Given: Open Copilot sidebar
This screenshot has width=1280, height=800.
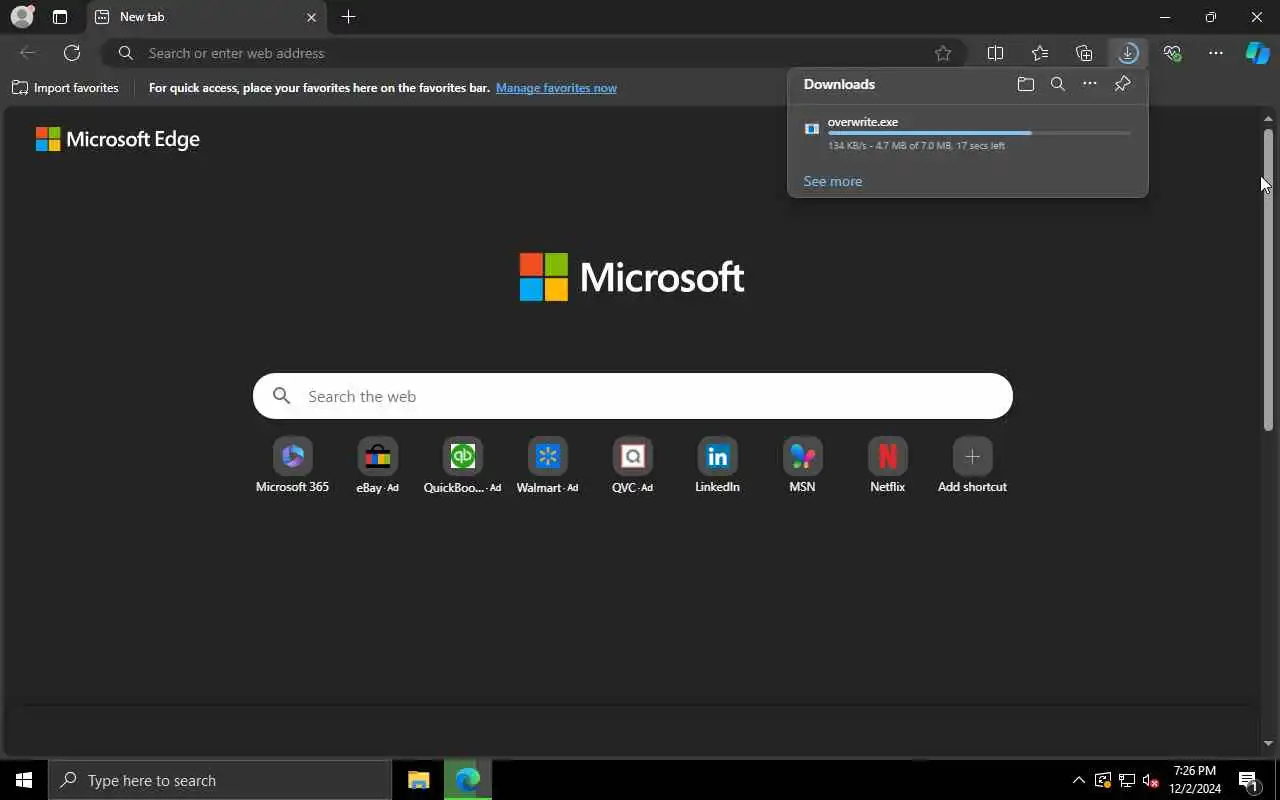Looking at the screenshot, I should coord(1257,53).
